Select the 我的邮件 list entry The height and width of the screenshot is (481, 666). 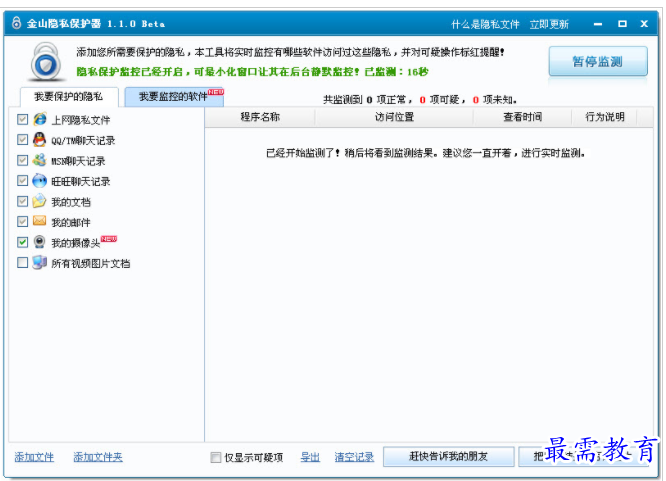(71, 222)
